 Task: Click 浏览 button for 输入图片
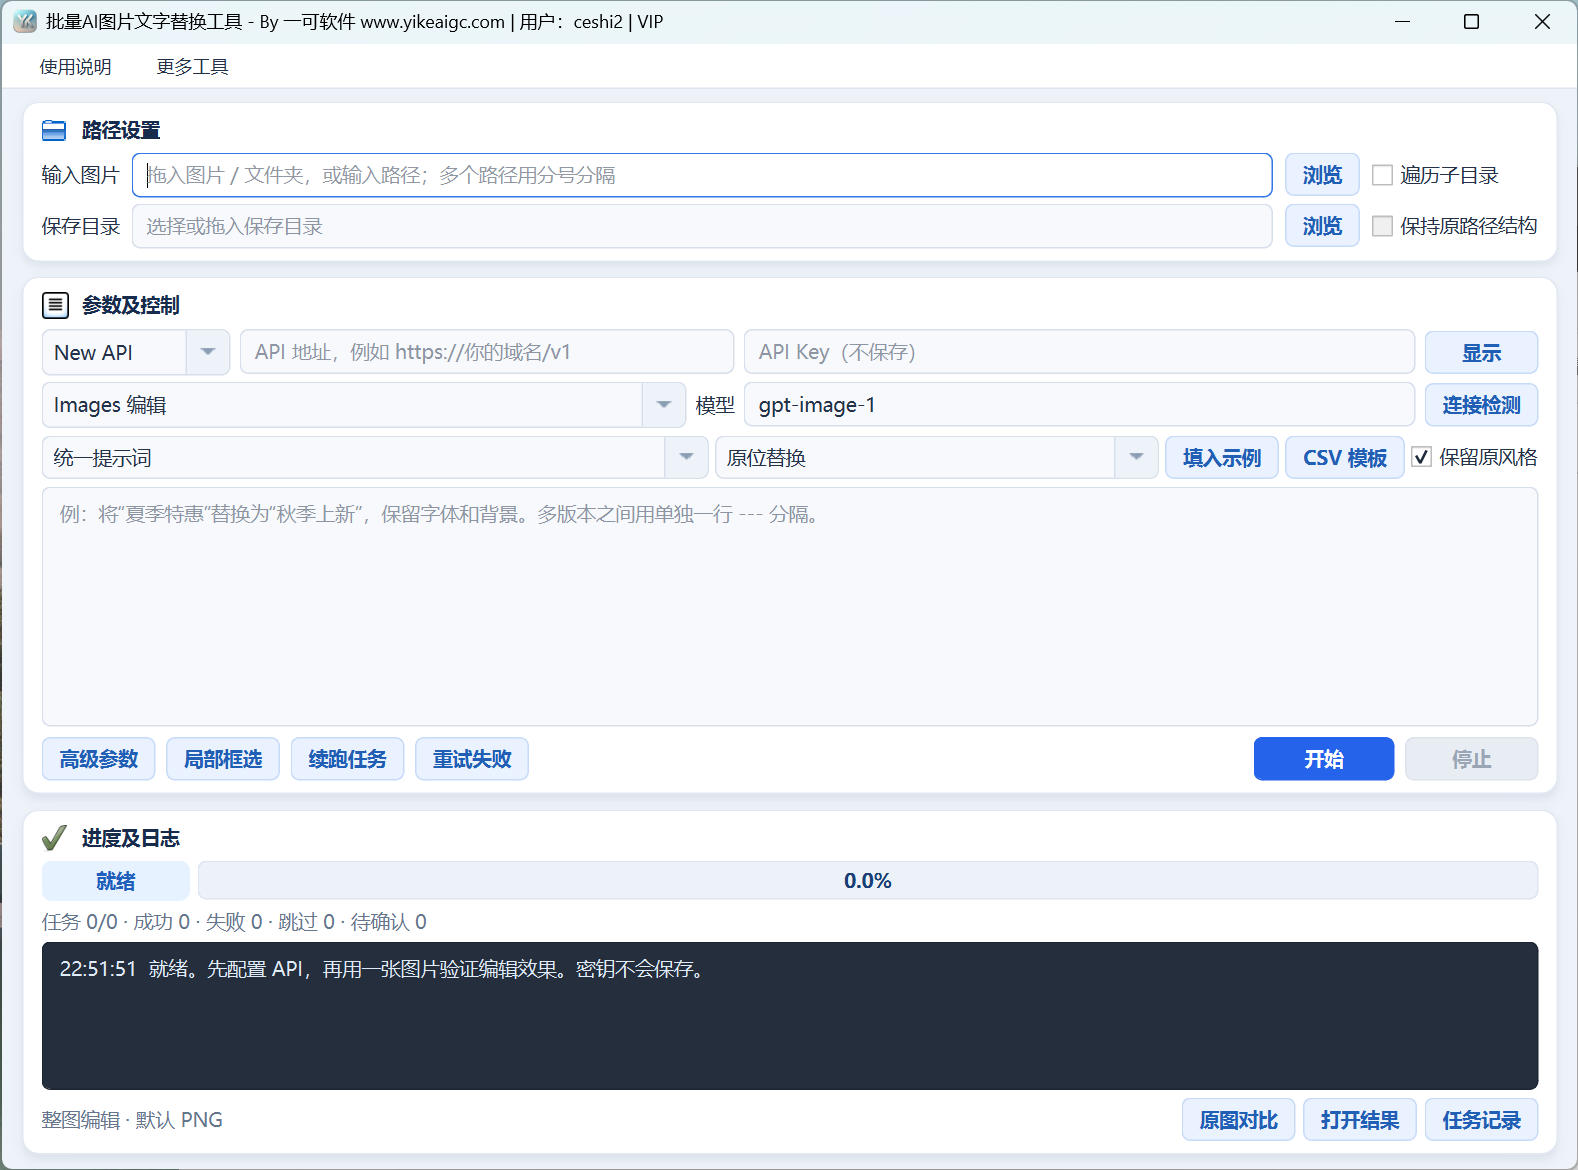tap(1322, 175)
